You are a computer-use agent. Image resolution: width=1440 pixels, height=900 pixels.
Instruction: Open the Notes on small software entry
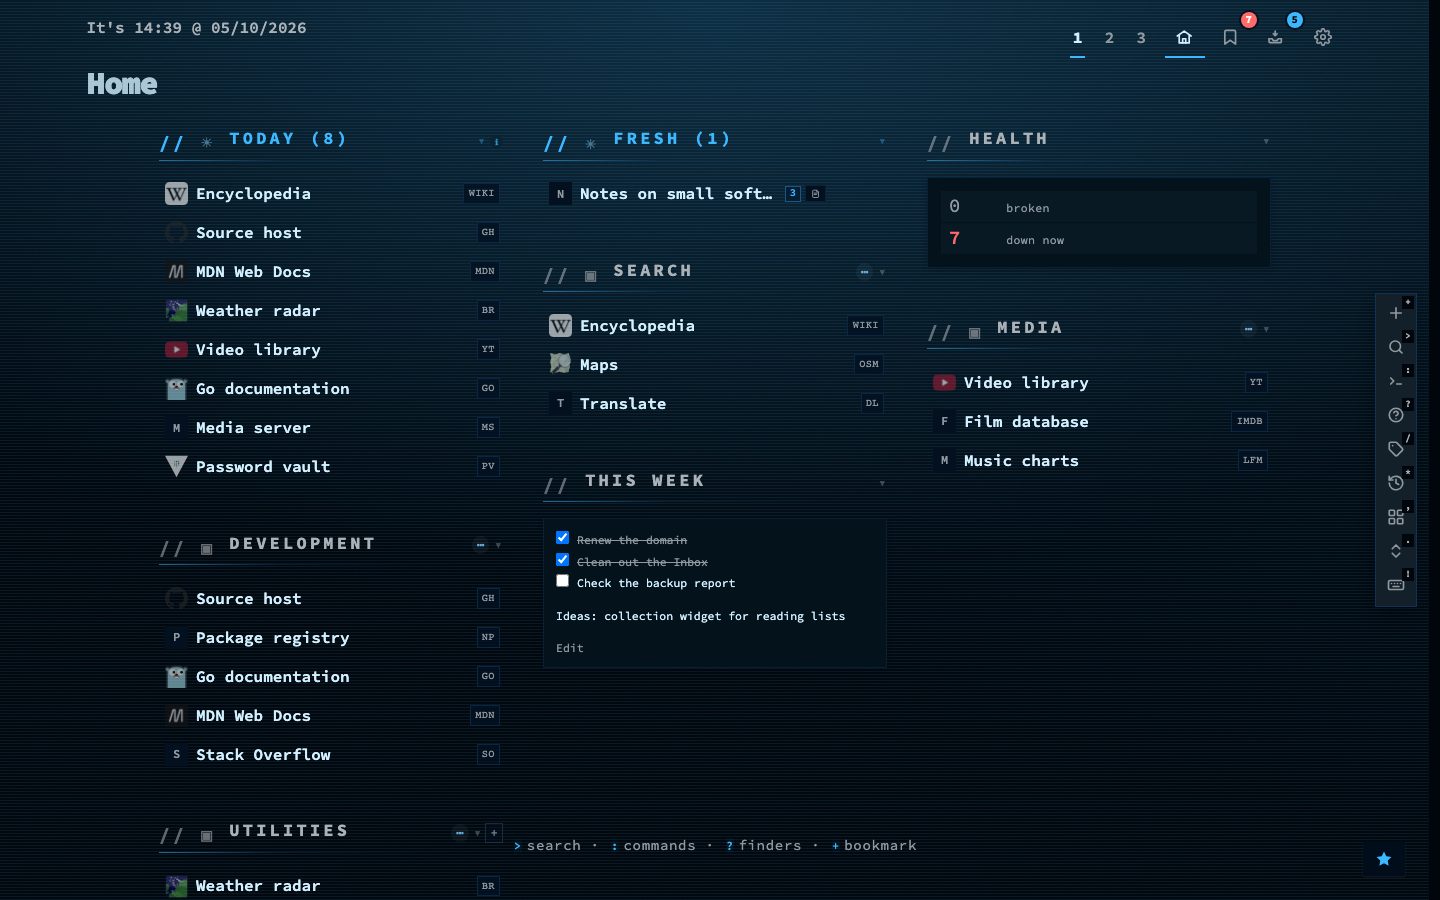click(676, 194)
